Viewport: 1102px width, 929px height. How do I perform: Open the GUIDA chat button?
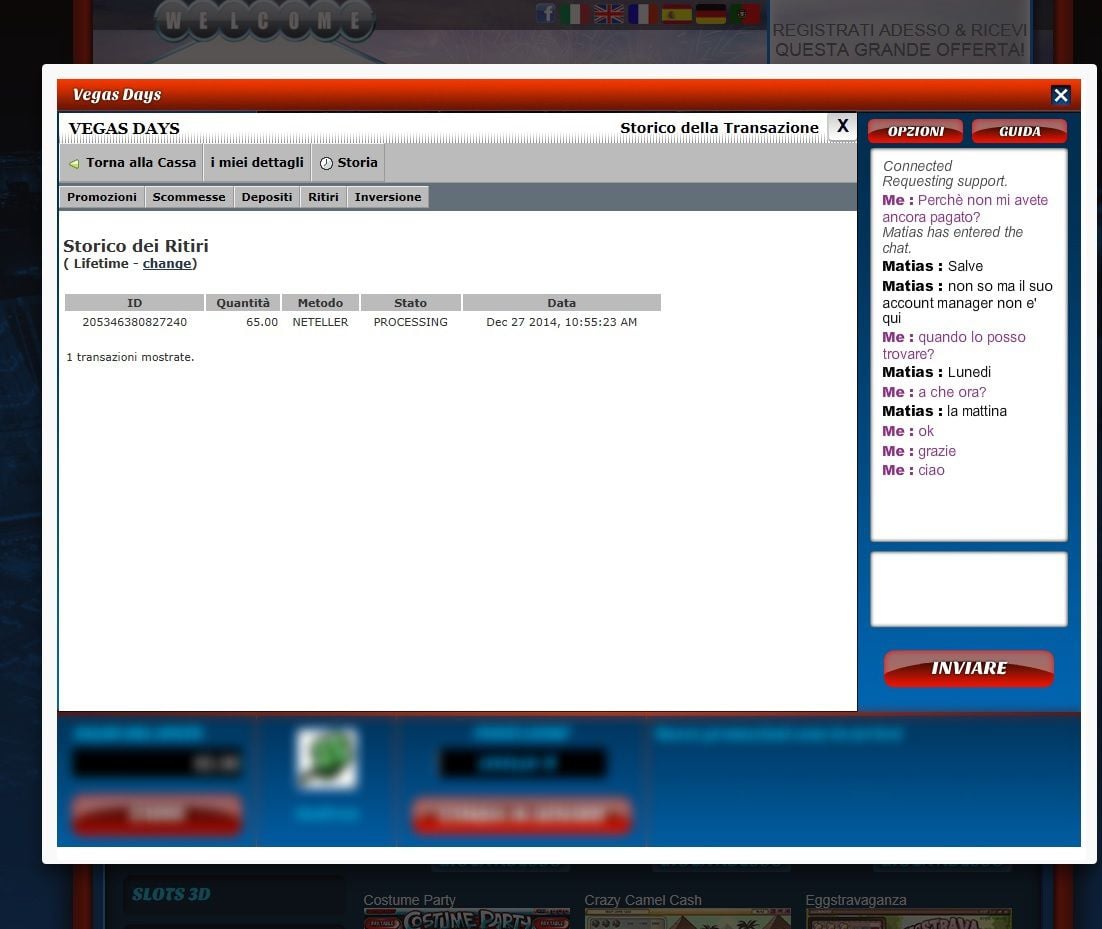(1020, 131)
